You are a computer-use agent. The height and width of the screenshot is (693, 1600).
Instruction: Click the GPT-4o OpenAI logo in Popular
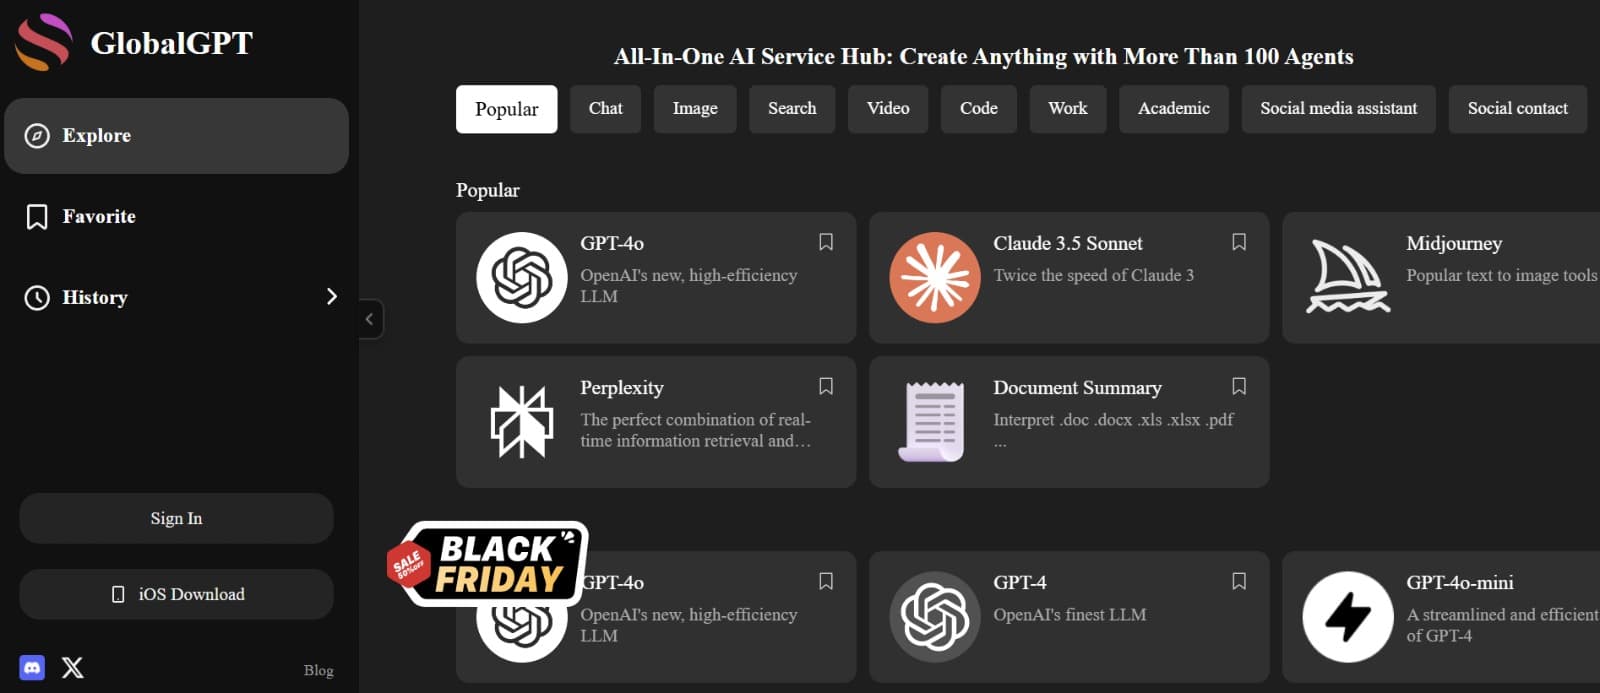(522, 277)
